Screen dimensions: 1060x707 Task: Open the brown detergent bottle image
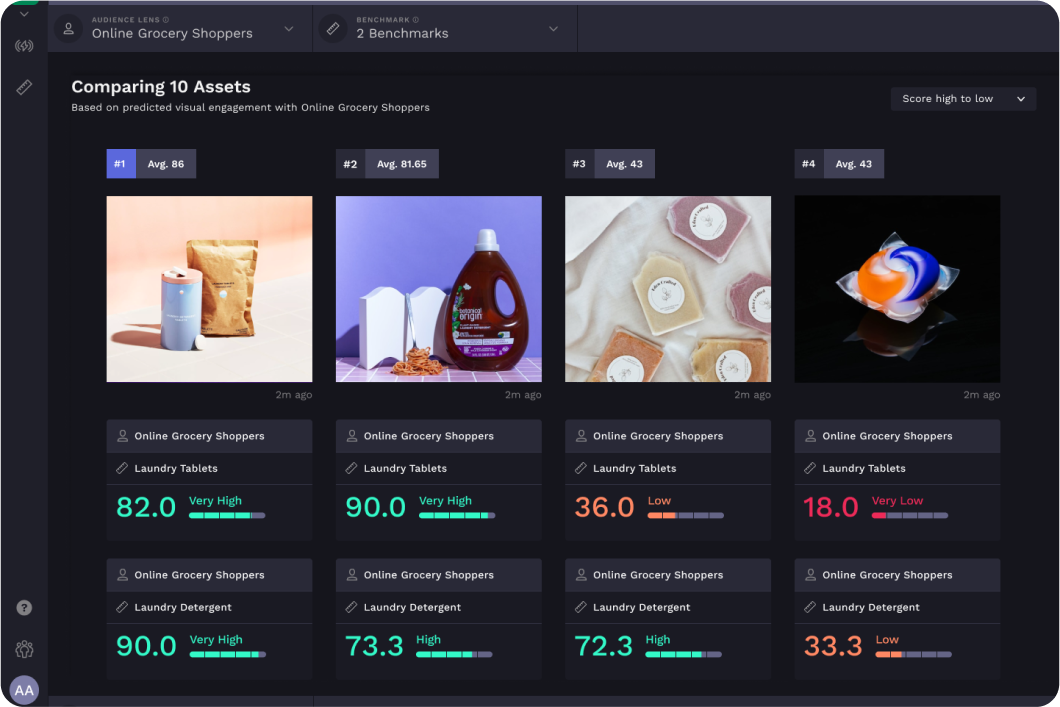tap(438, 289)
